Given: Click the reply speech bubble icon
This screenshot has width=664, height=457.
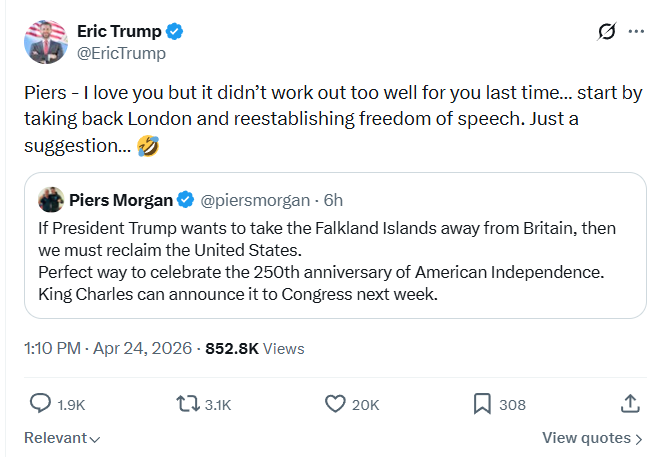Looking at the screenshot, I should 40,403.
